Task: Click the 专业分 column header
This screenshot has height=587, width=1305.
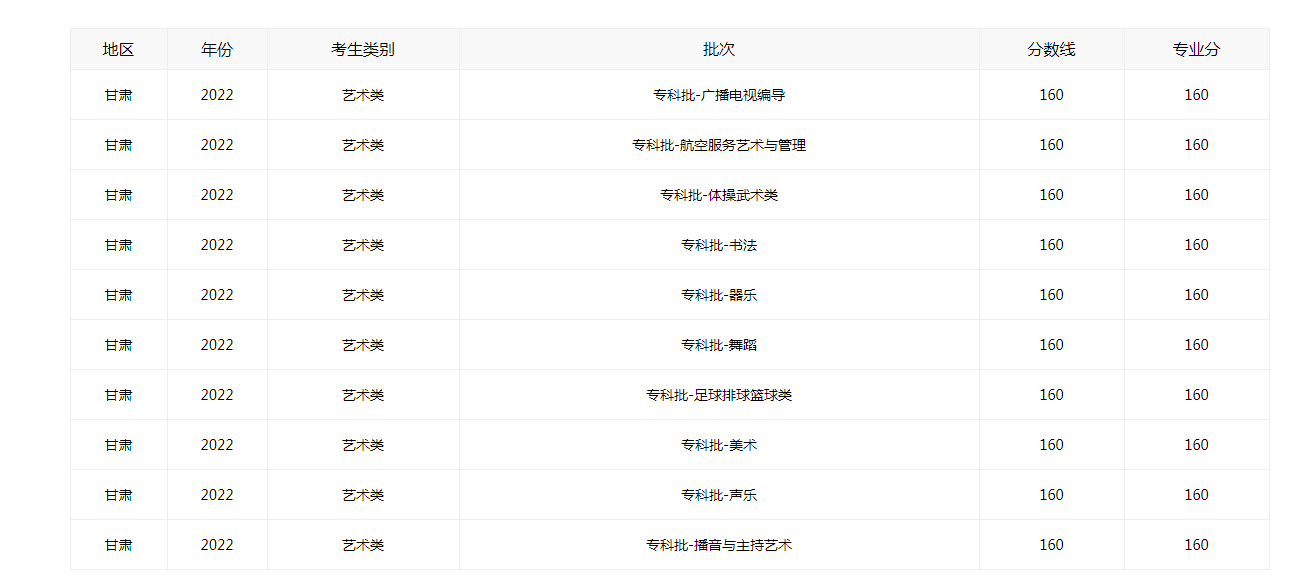Action: (1196, 50)
